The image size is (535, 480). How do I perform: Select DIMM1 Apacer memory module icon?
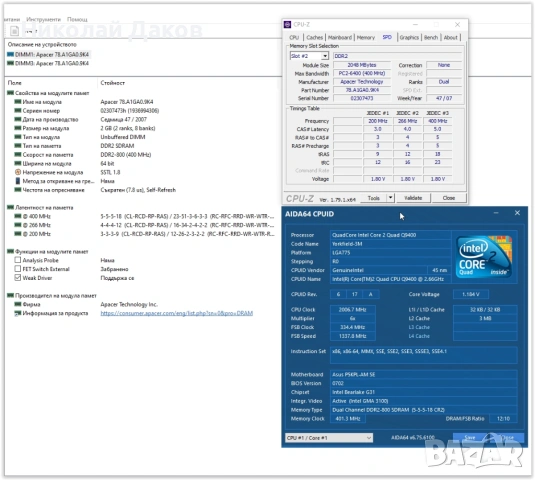click(x=10, y=54)
